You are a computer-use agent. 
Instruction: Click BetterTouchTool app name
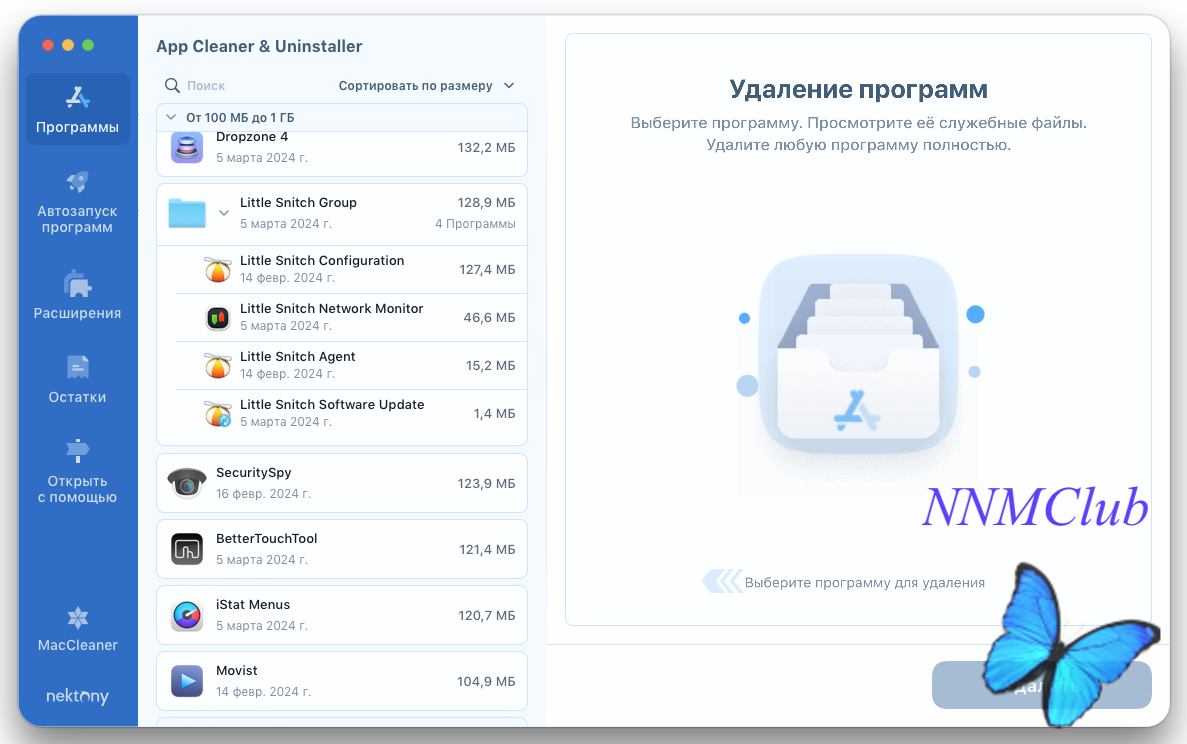click(266, 538)
